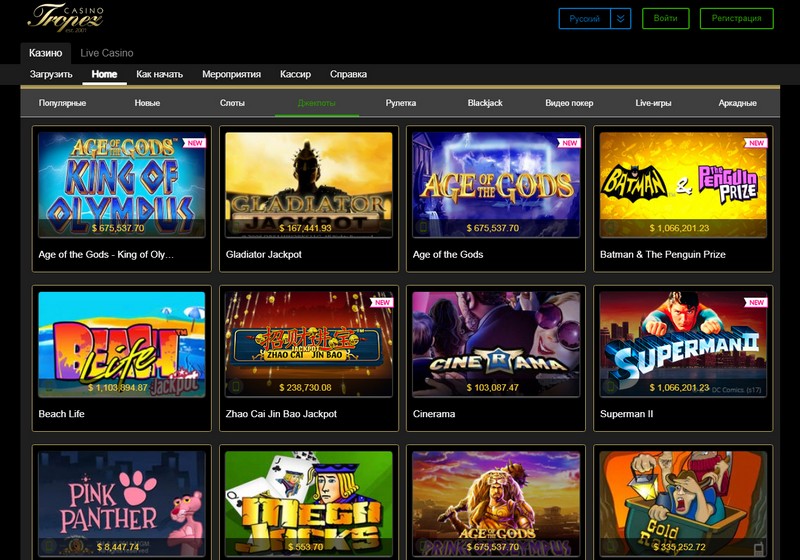Select the Русский language field

coord(585,19)
